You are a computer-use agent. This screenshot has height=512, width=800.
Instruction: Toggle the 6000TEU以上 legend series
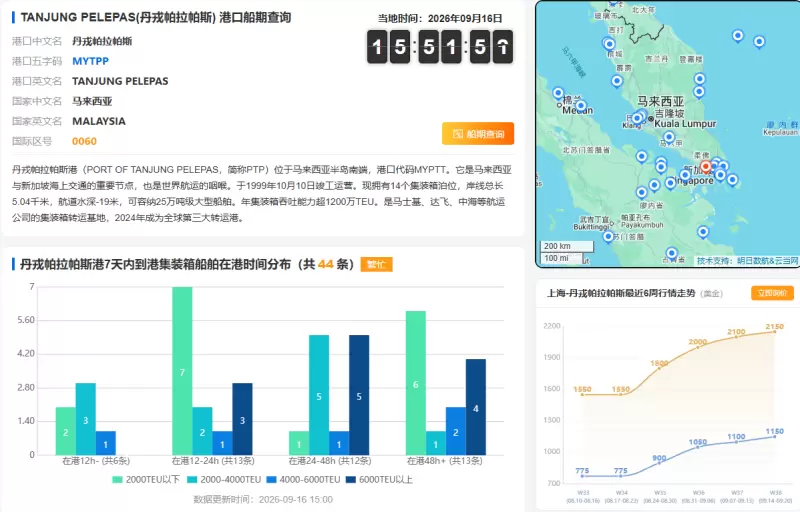[379, 479]
